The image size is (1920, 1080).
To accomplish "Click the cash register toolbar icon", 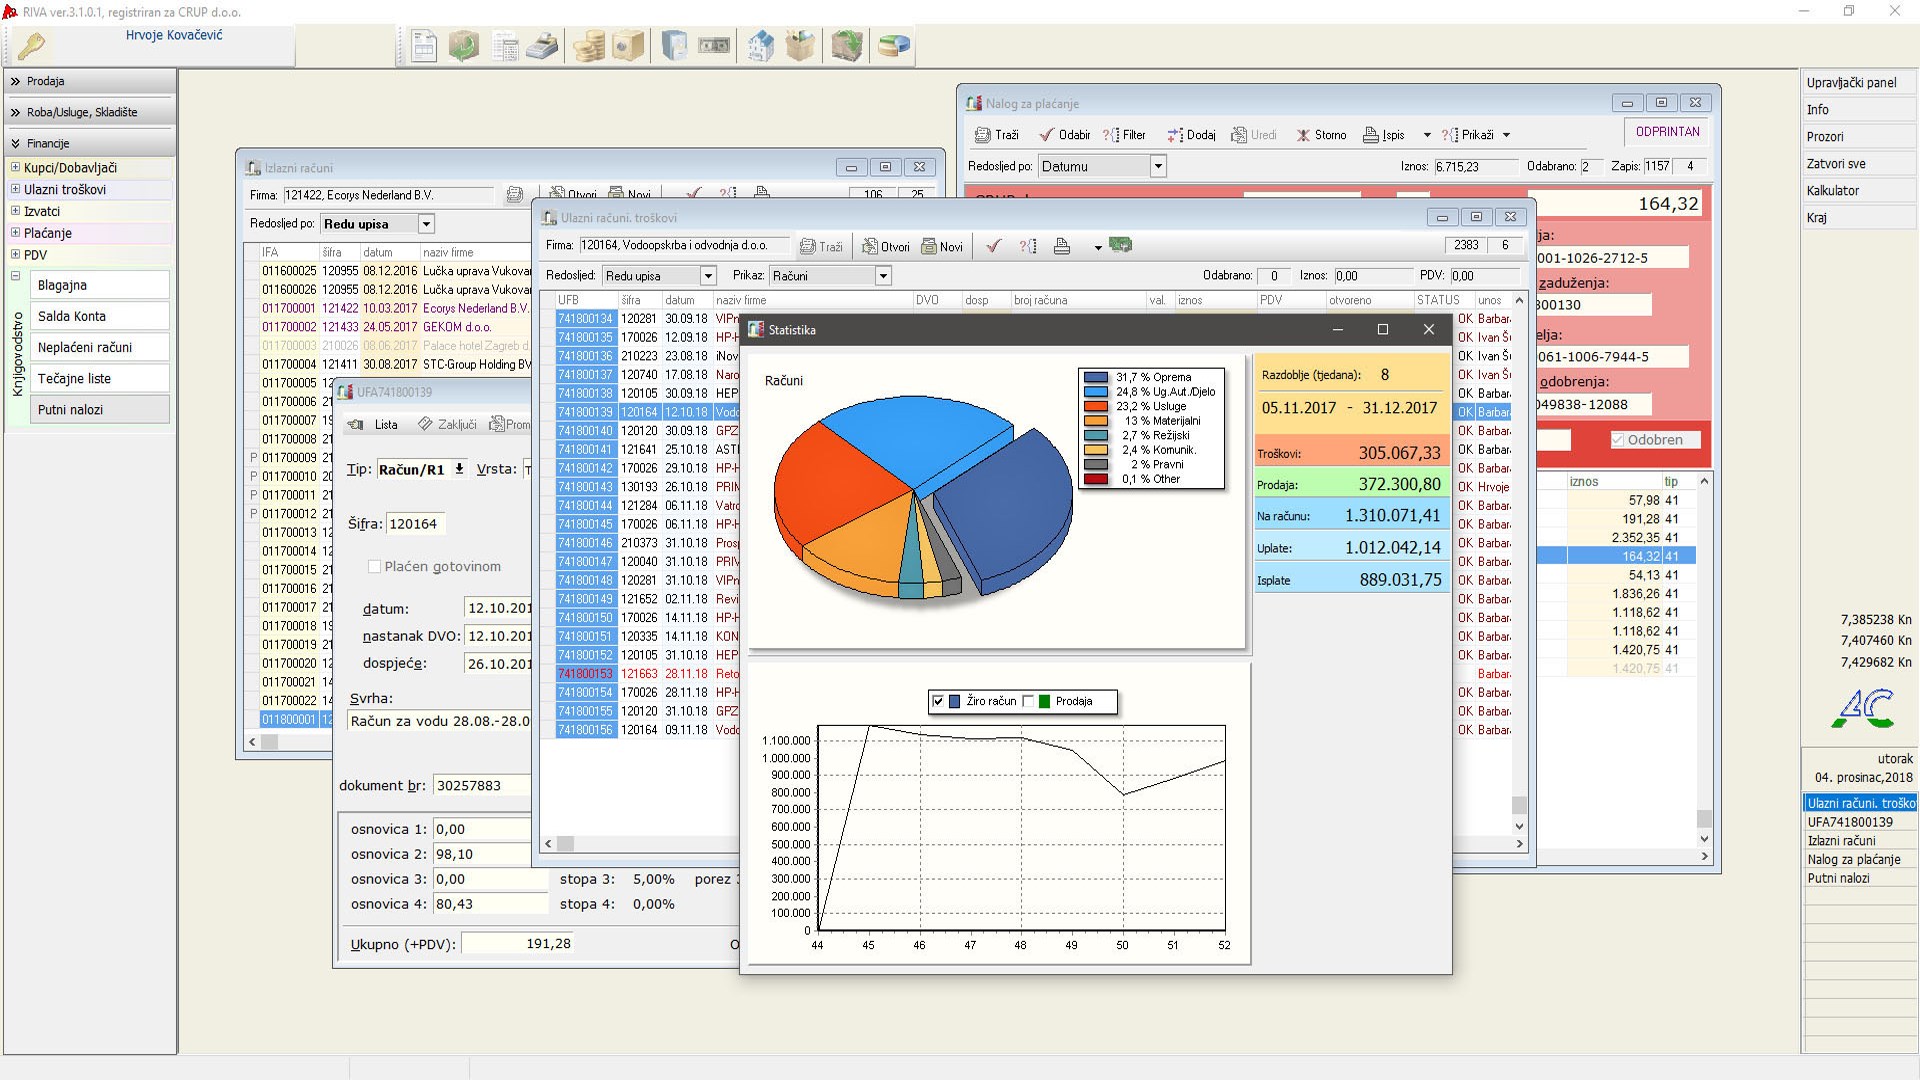I will tap(542, 46).
